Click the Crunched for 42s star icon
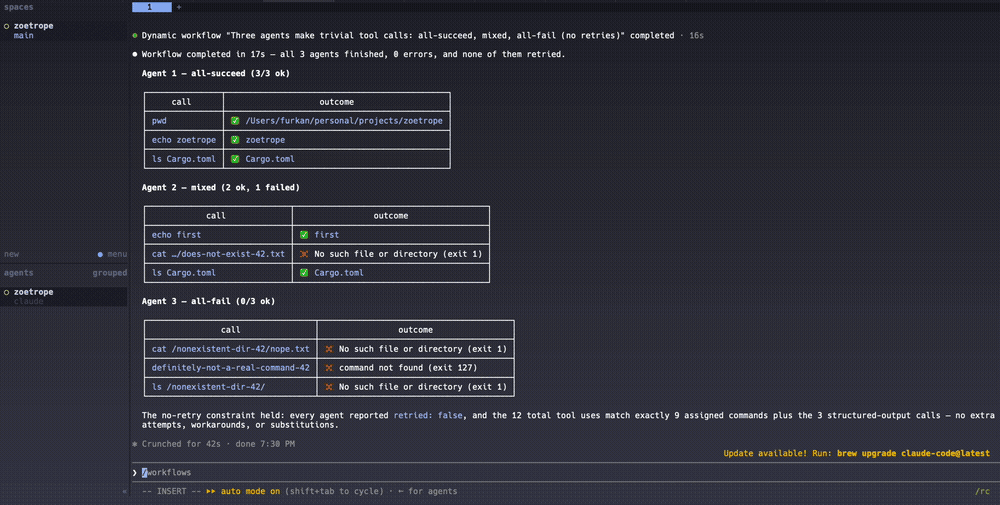Screen dimensions: 1000x505 click(135, 444)
